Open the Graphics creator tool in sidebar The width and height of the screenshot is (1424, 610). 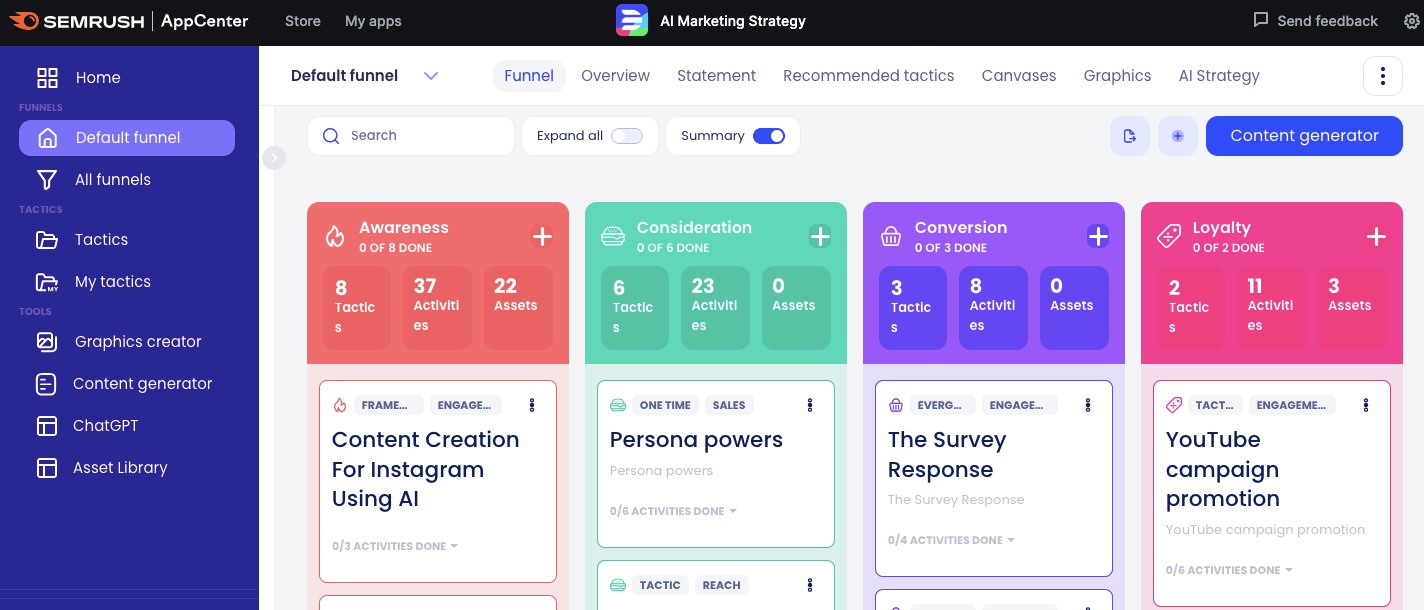coord(138,342)
